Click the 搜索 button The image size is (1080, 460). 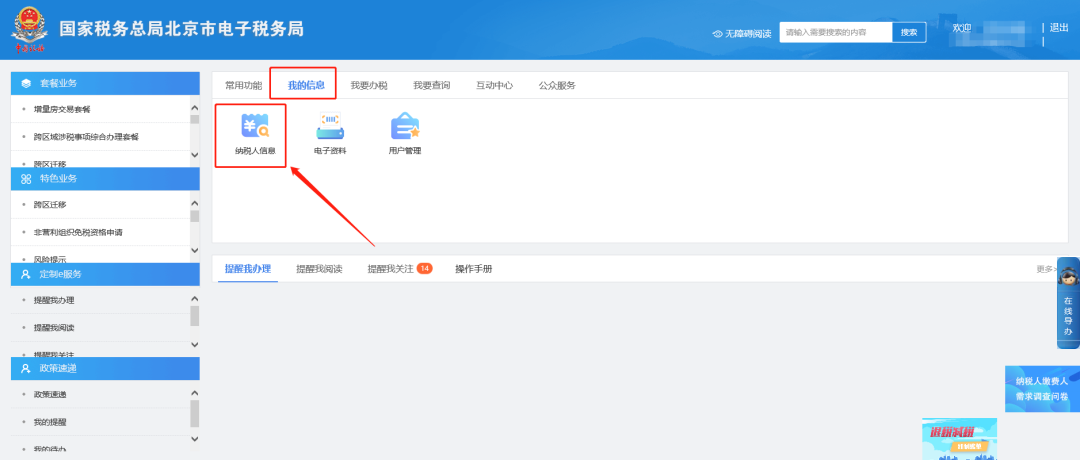tap(909, 32)
